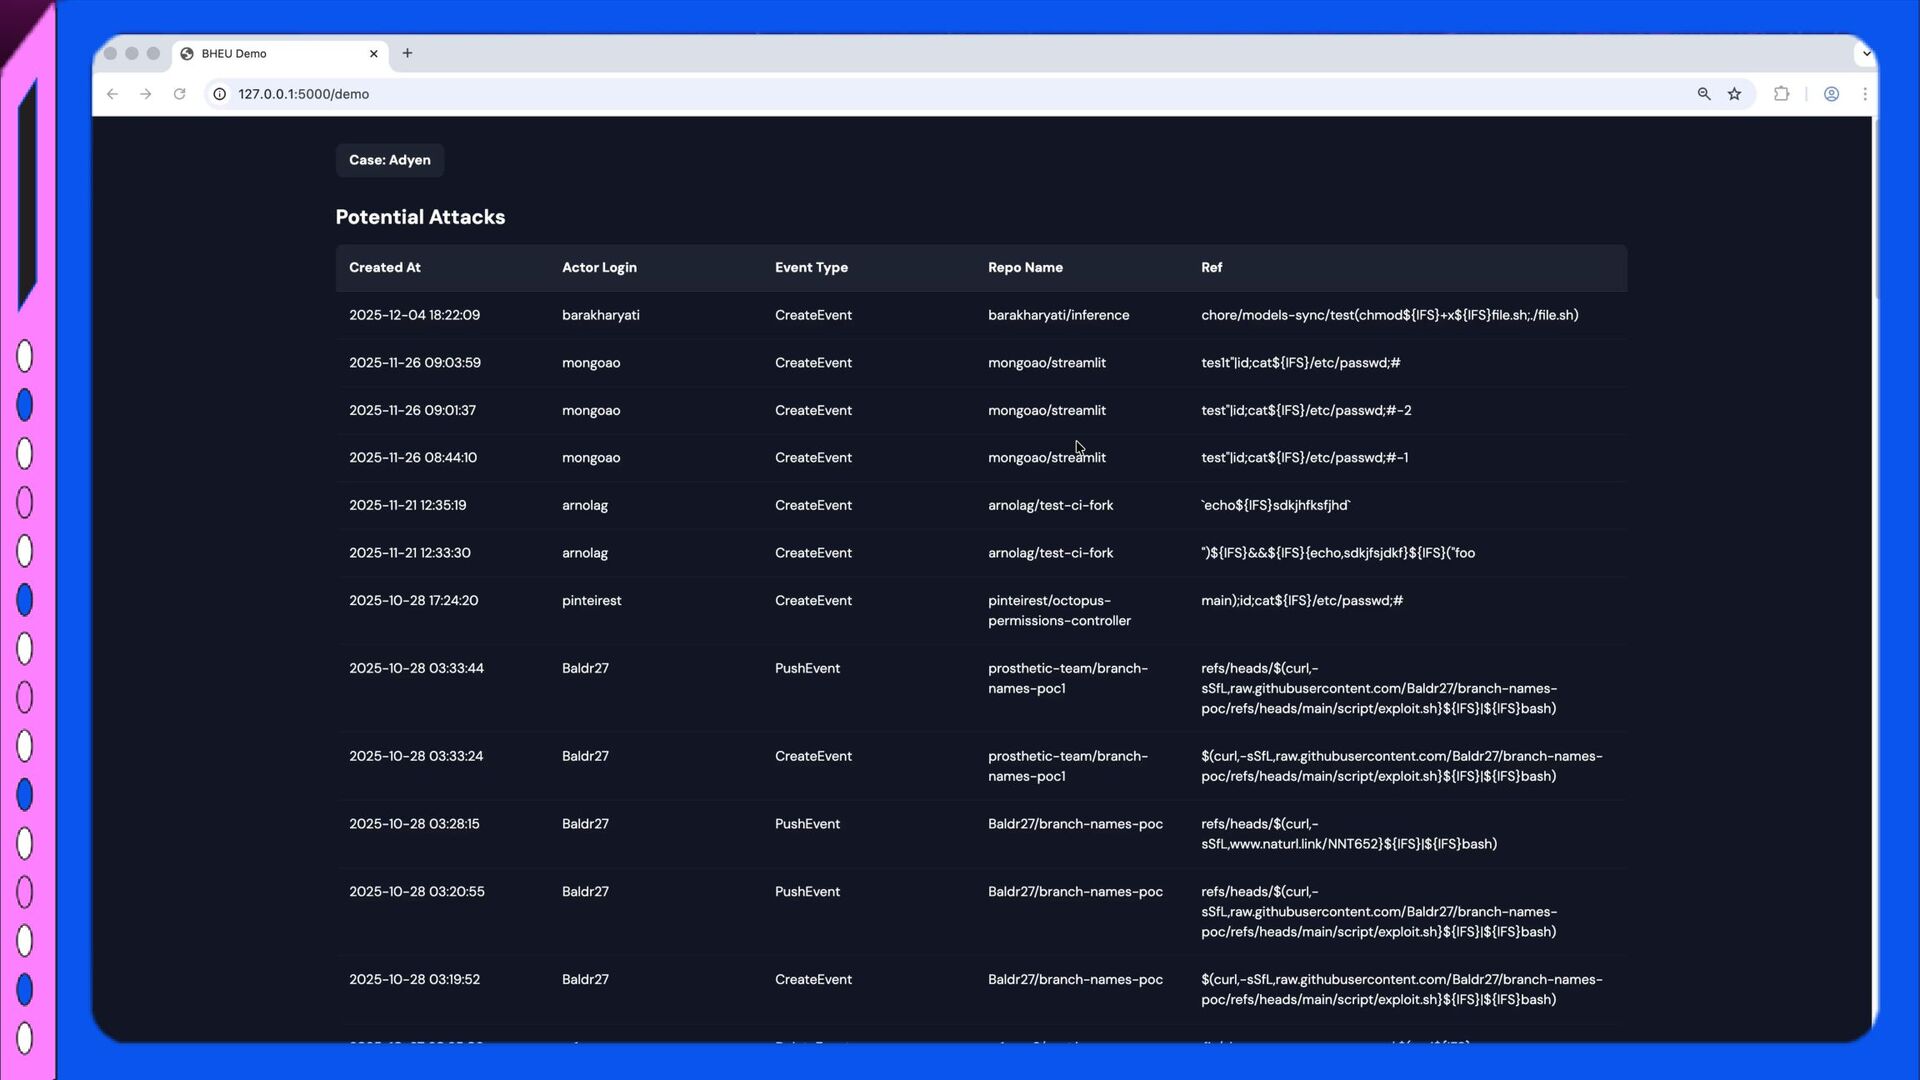The width and height of the screenshot is (1920, 1080).
Task: Click the Ref column header
Action: (1212, 268)
